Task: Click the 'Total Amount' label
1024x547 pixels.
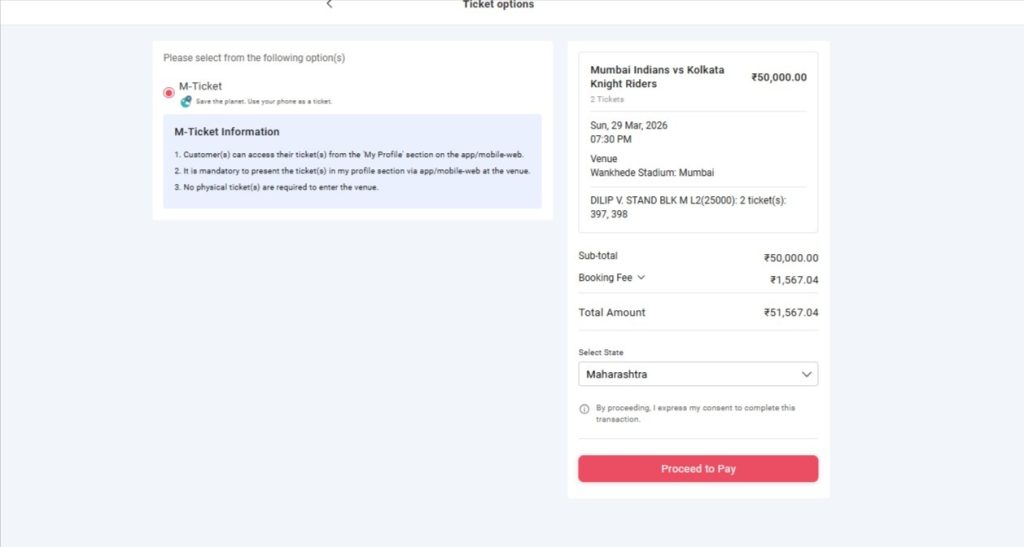Action: [x=612, y=313]
